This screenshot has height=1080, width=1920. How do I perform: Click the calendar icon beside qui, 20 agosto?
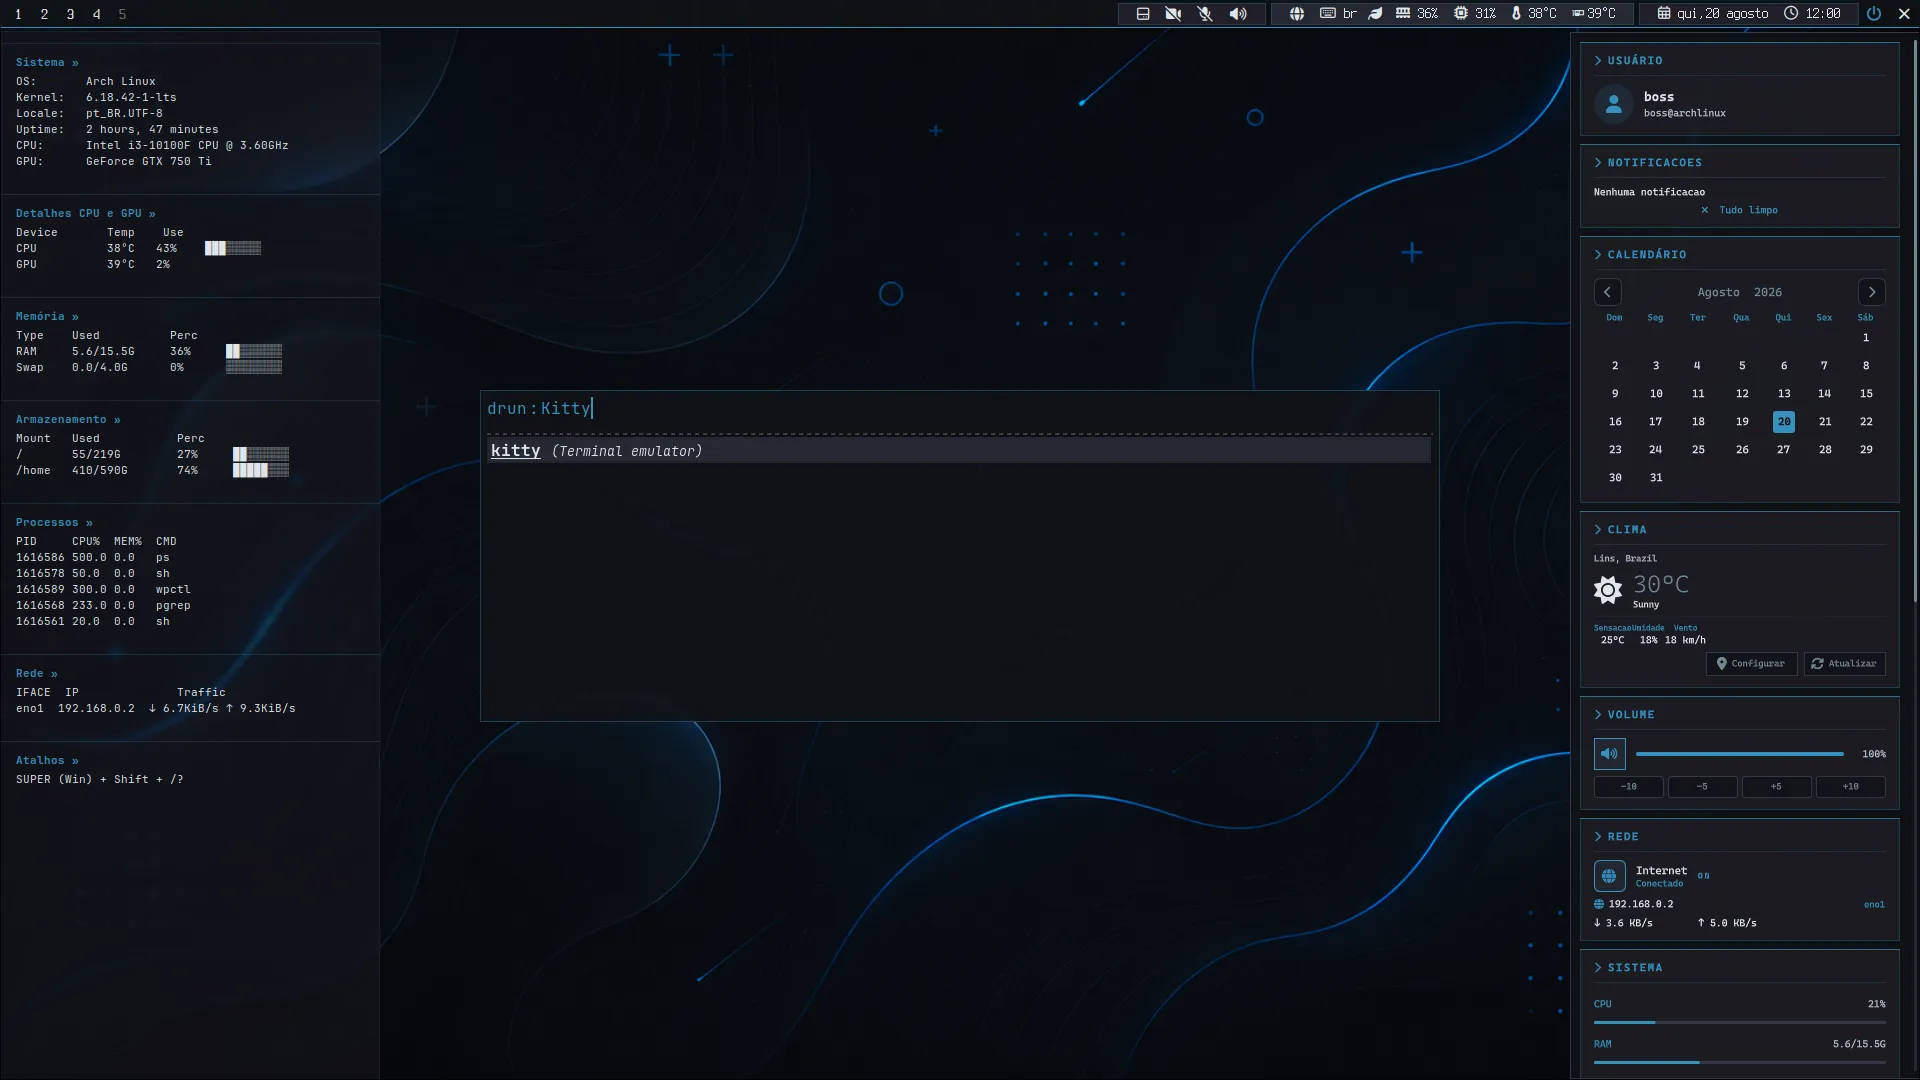(x=1664, y=14)
